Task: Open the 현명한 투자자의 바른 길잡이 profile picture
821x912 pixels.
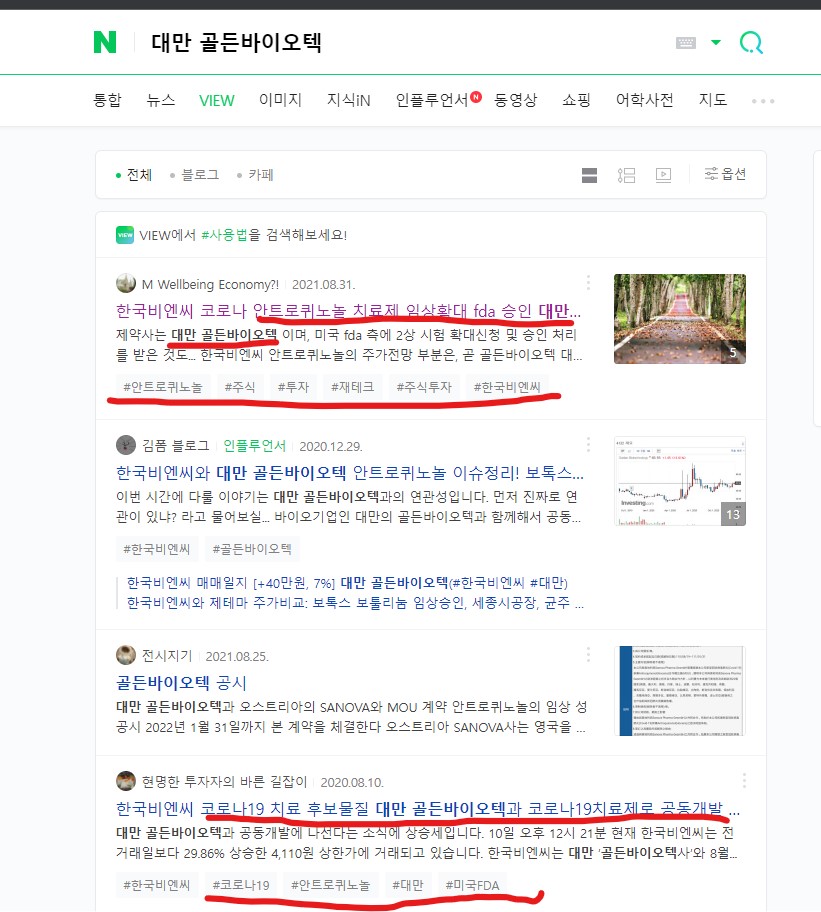Action: point(126,781)
